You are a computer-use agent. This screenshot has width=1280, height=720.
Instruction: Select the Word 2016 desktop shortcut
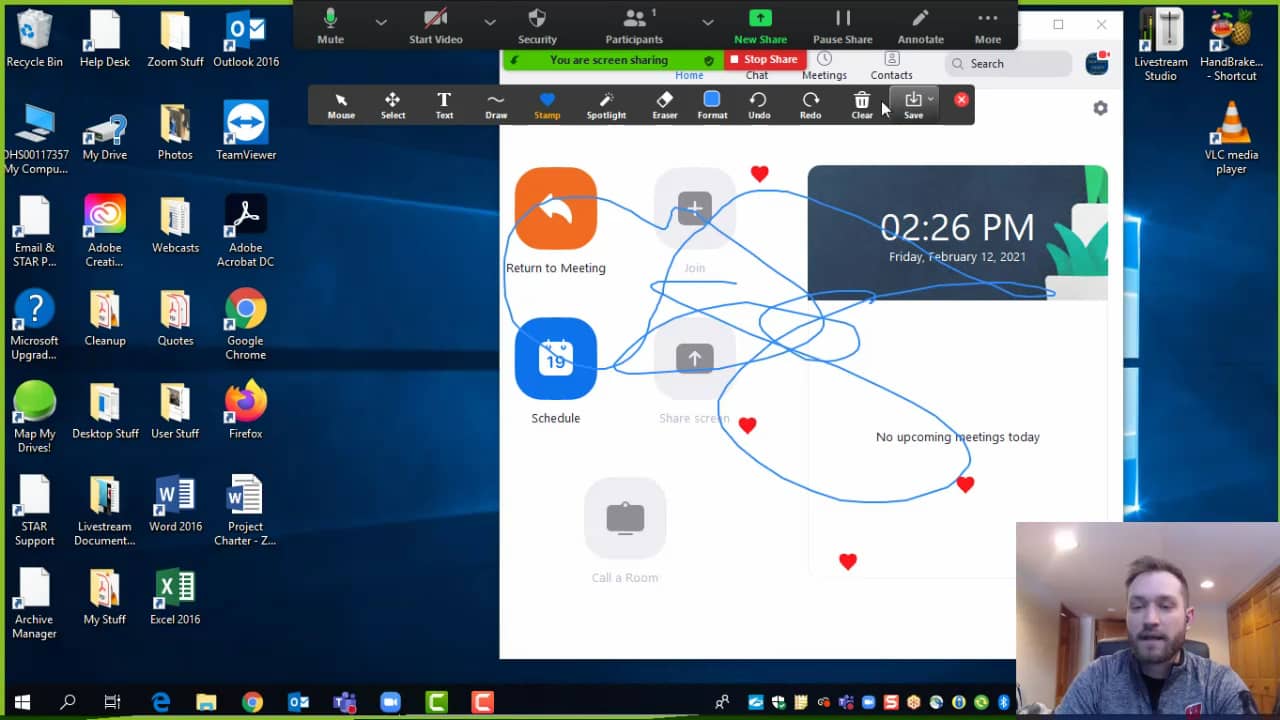(175, 504)
